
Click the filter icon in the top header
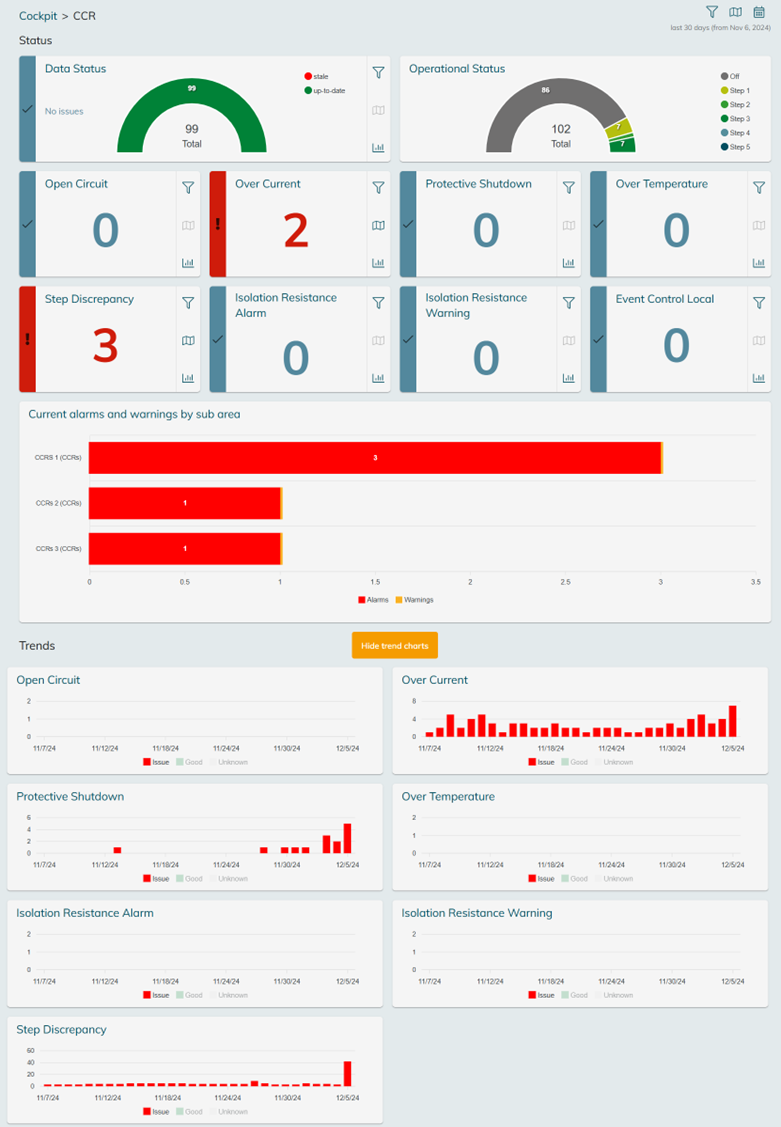tap(712, 12)
